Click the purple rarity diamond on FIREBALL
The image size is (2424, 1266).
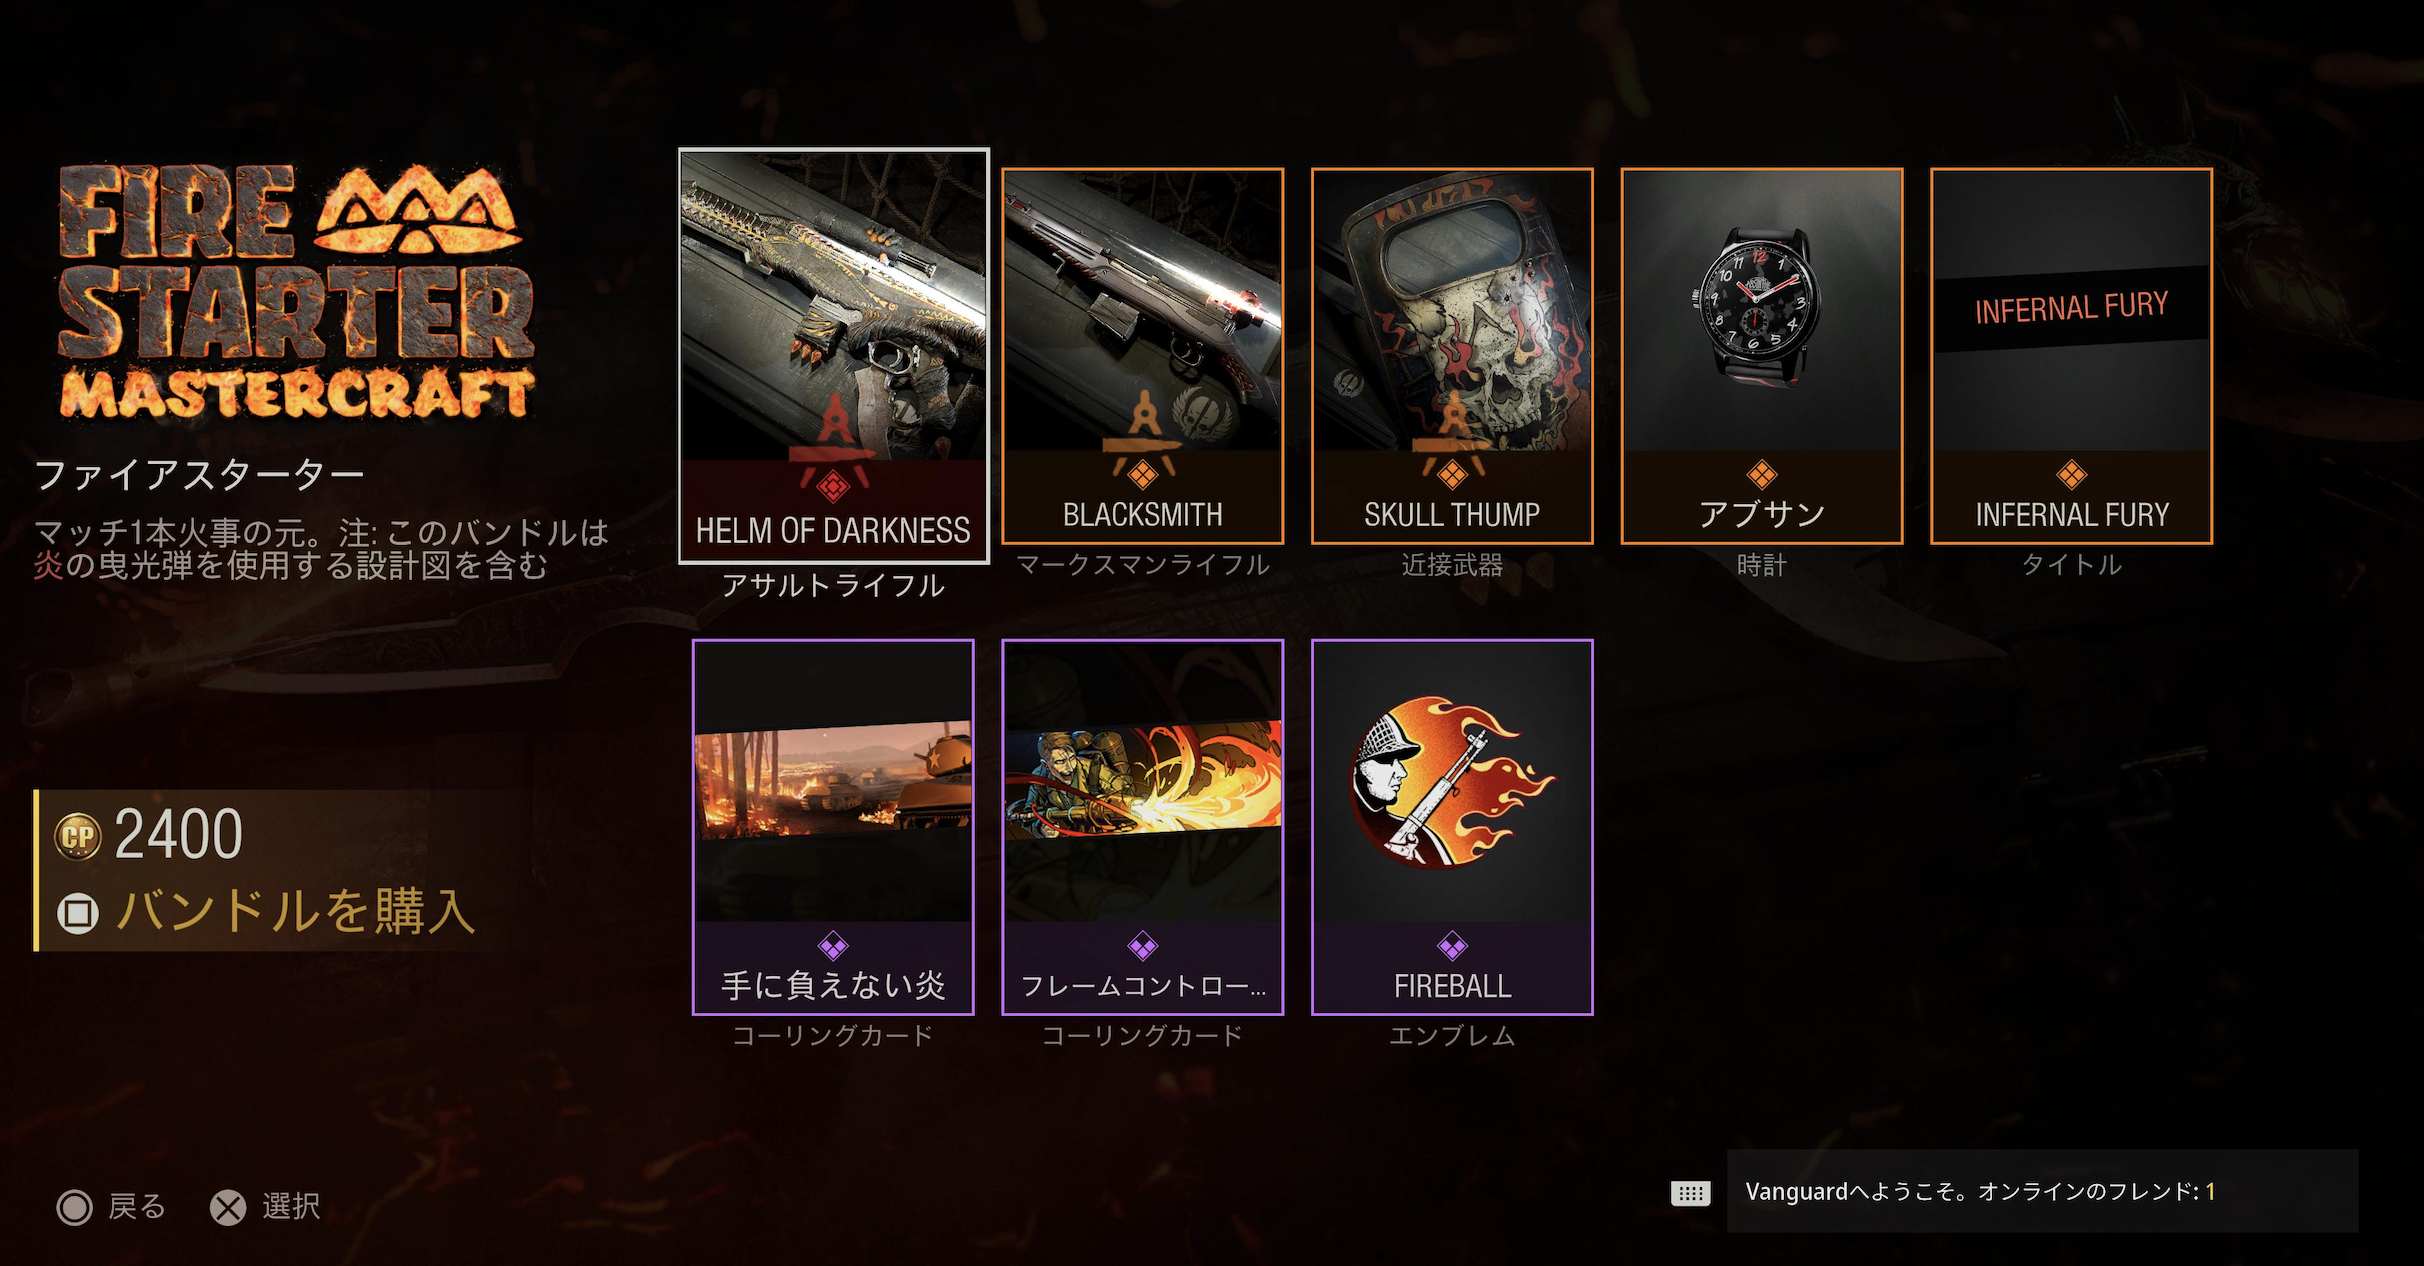click(1452, 946)
